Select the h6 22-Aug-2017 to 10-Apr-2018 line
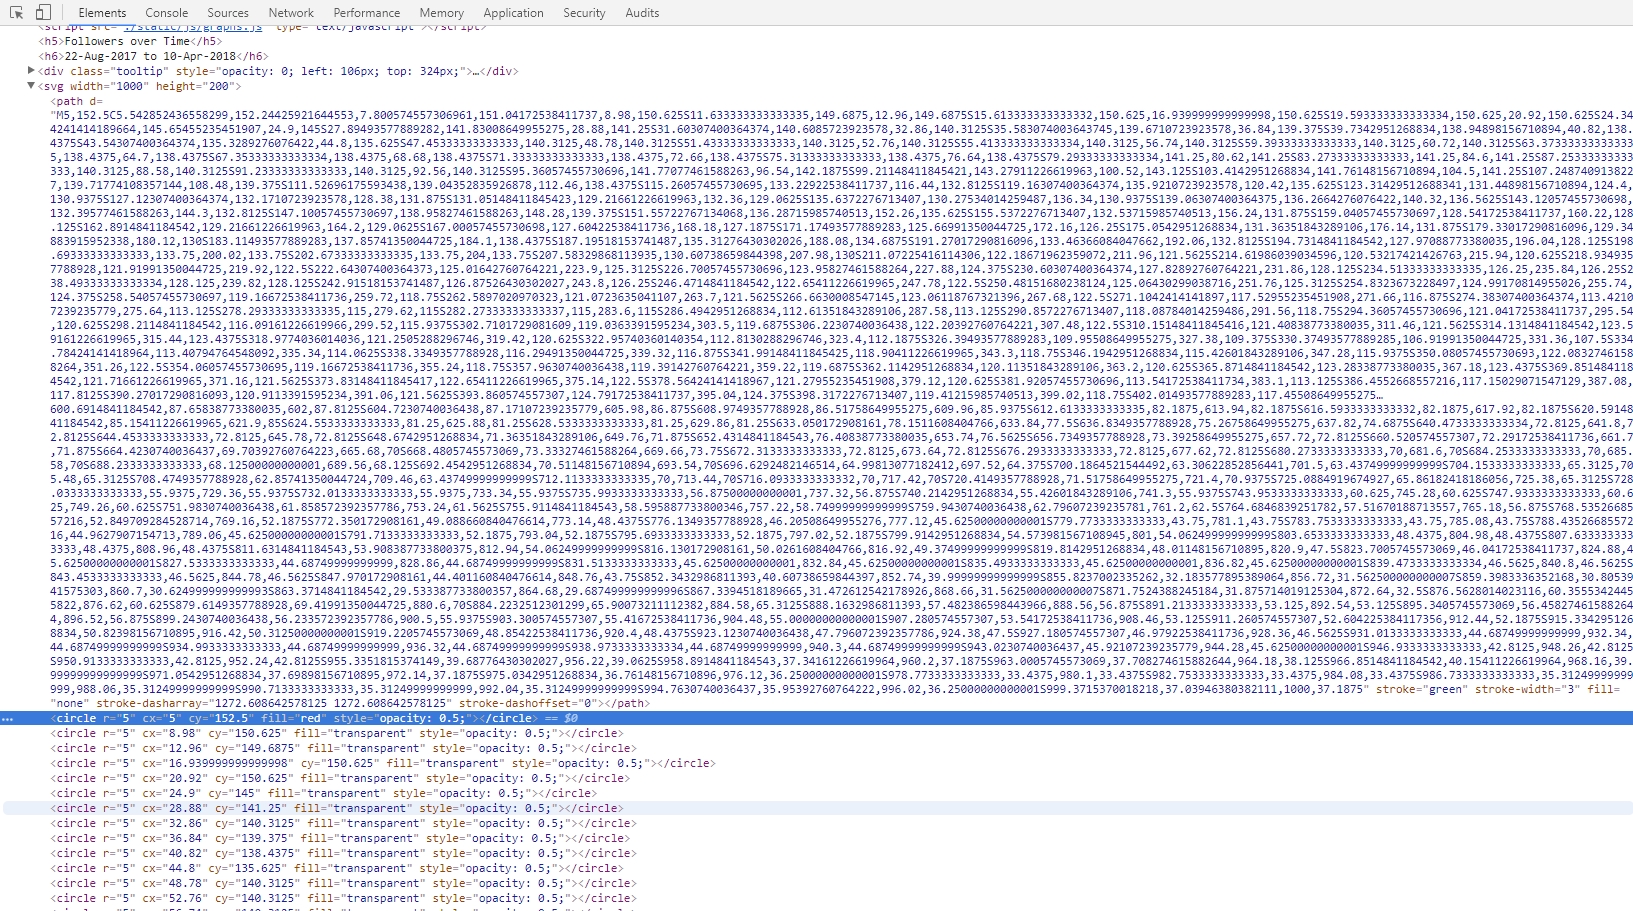The height and width of the screenshot is (911, 1633). [x=153, y=56]
